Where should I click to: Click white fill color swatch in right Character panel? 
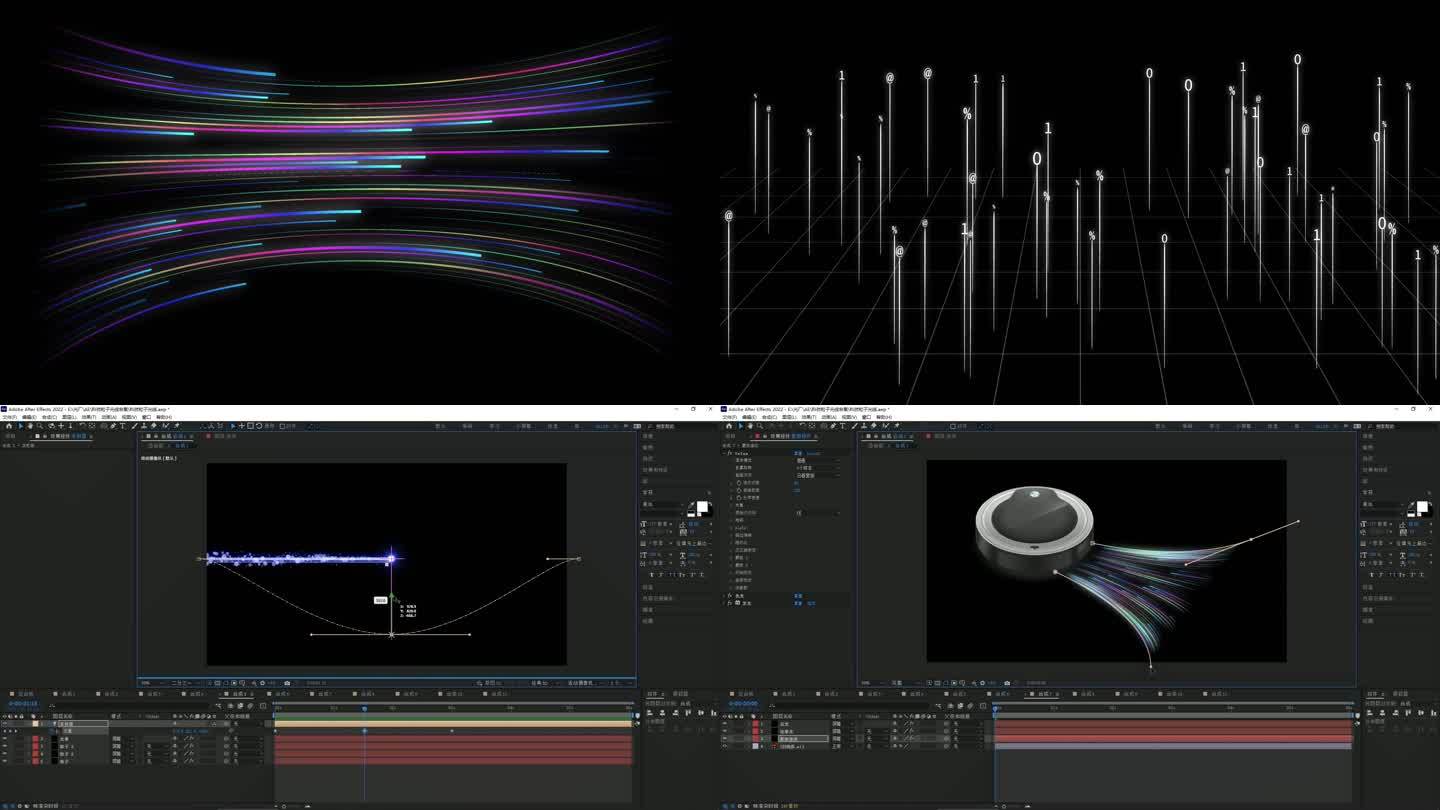pos(1422,506)
